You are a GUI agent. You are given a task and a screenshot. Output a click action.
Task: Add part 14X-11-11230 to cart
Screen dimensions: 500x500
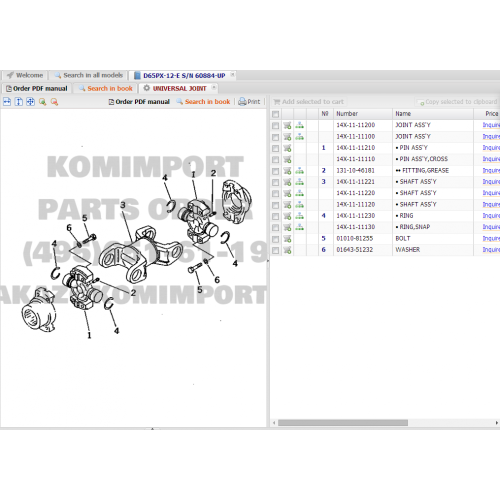(x=287, y=216)
